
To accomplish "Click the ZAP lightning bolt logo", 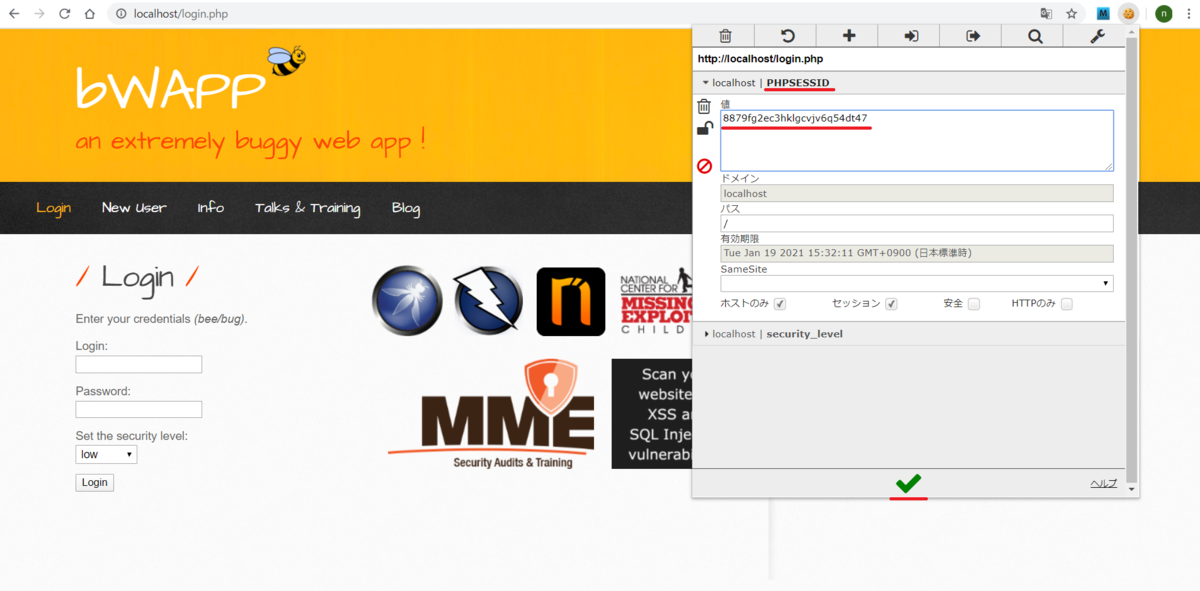I will (x=488, y=301).
